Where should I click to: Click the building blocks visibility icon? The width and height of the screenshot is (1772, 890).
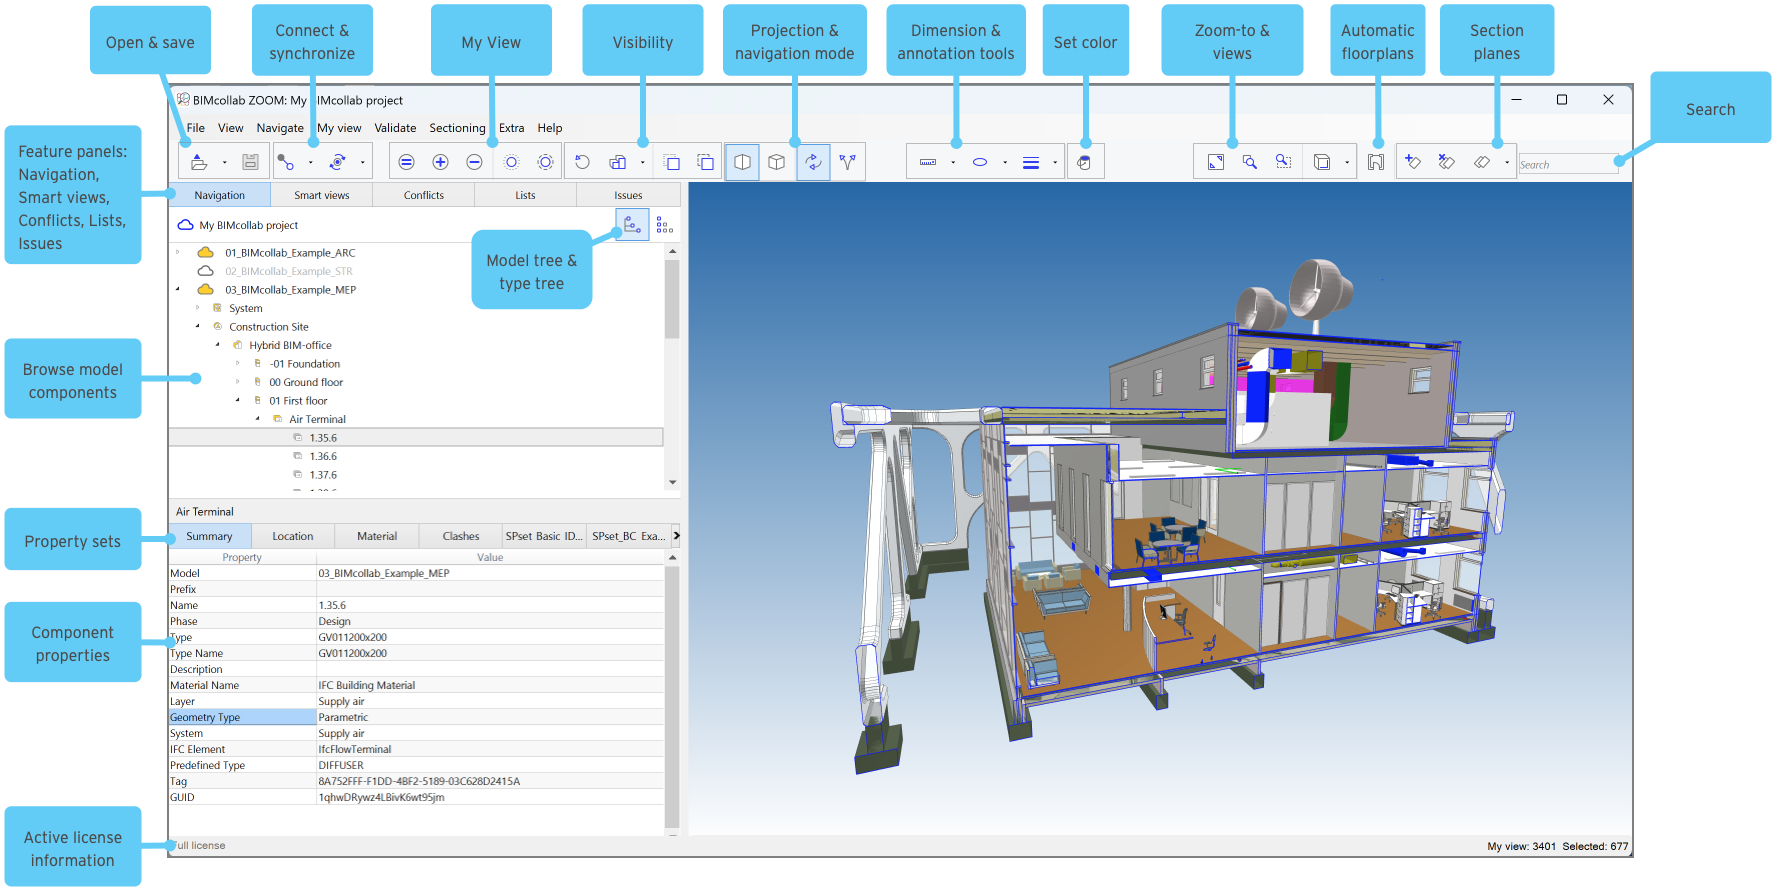point(618,162)
